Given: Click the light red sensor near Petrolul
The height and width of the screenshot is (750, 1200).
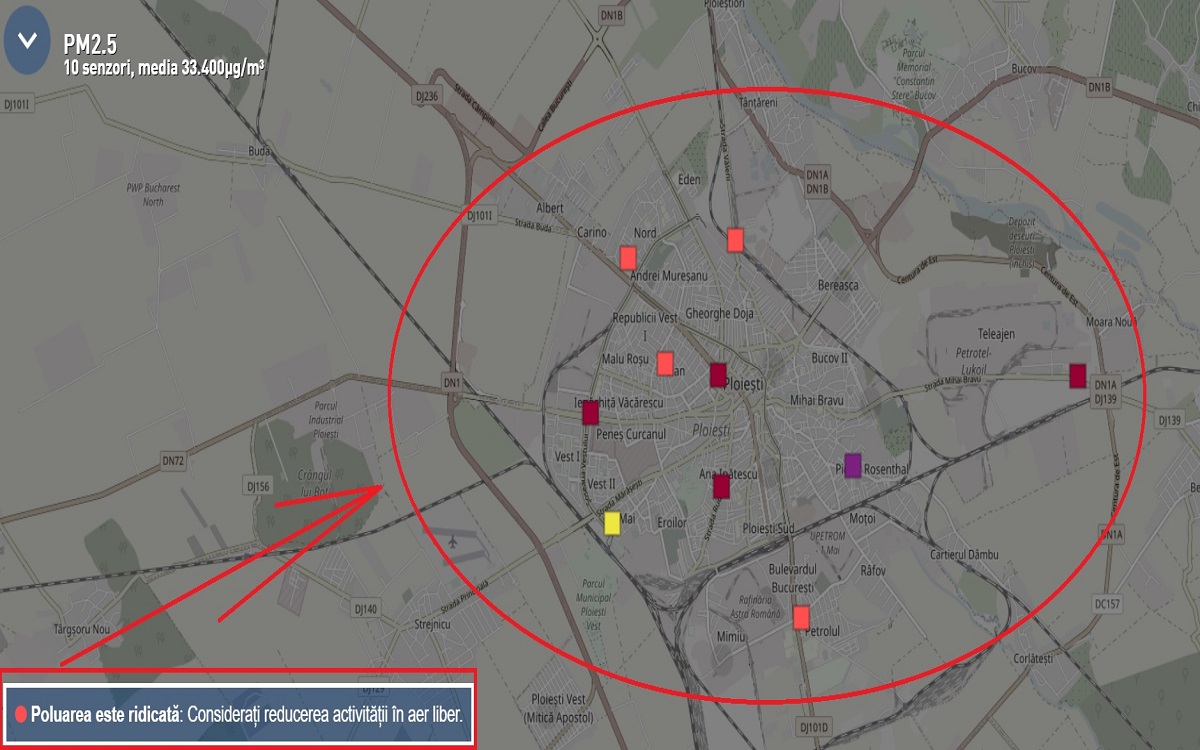Looking at the screenshot, I should (x=801, y=617).
